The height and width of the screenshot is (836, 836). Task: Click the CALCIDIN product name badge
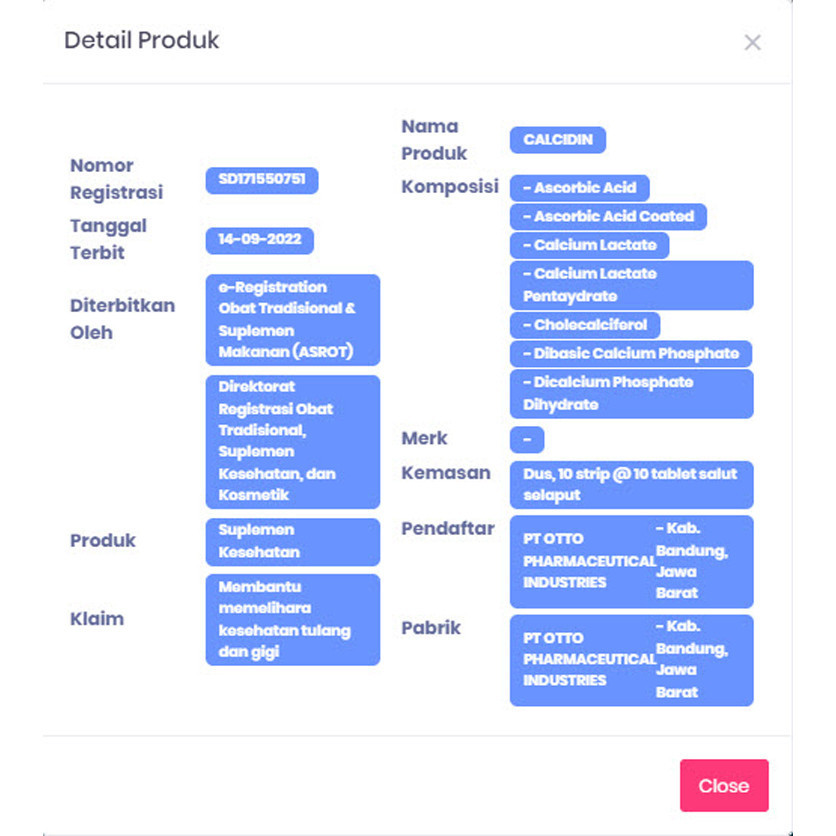click(557, 140)
